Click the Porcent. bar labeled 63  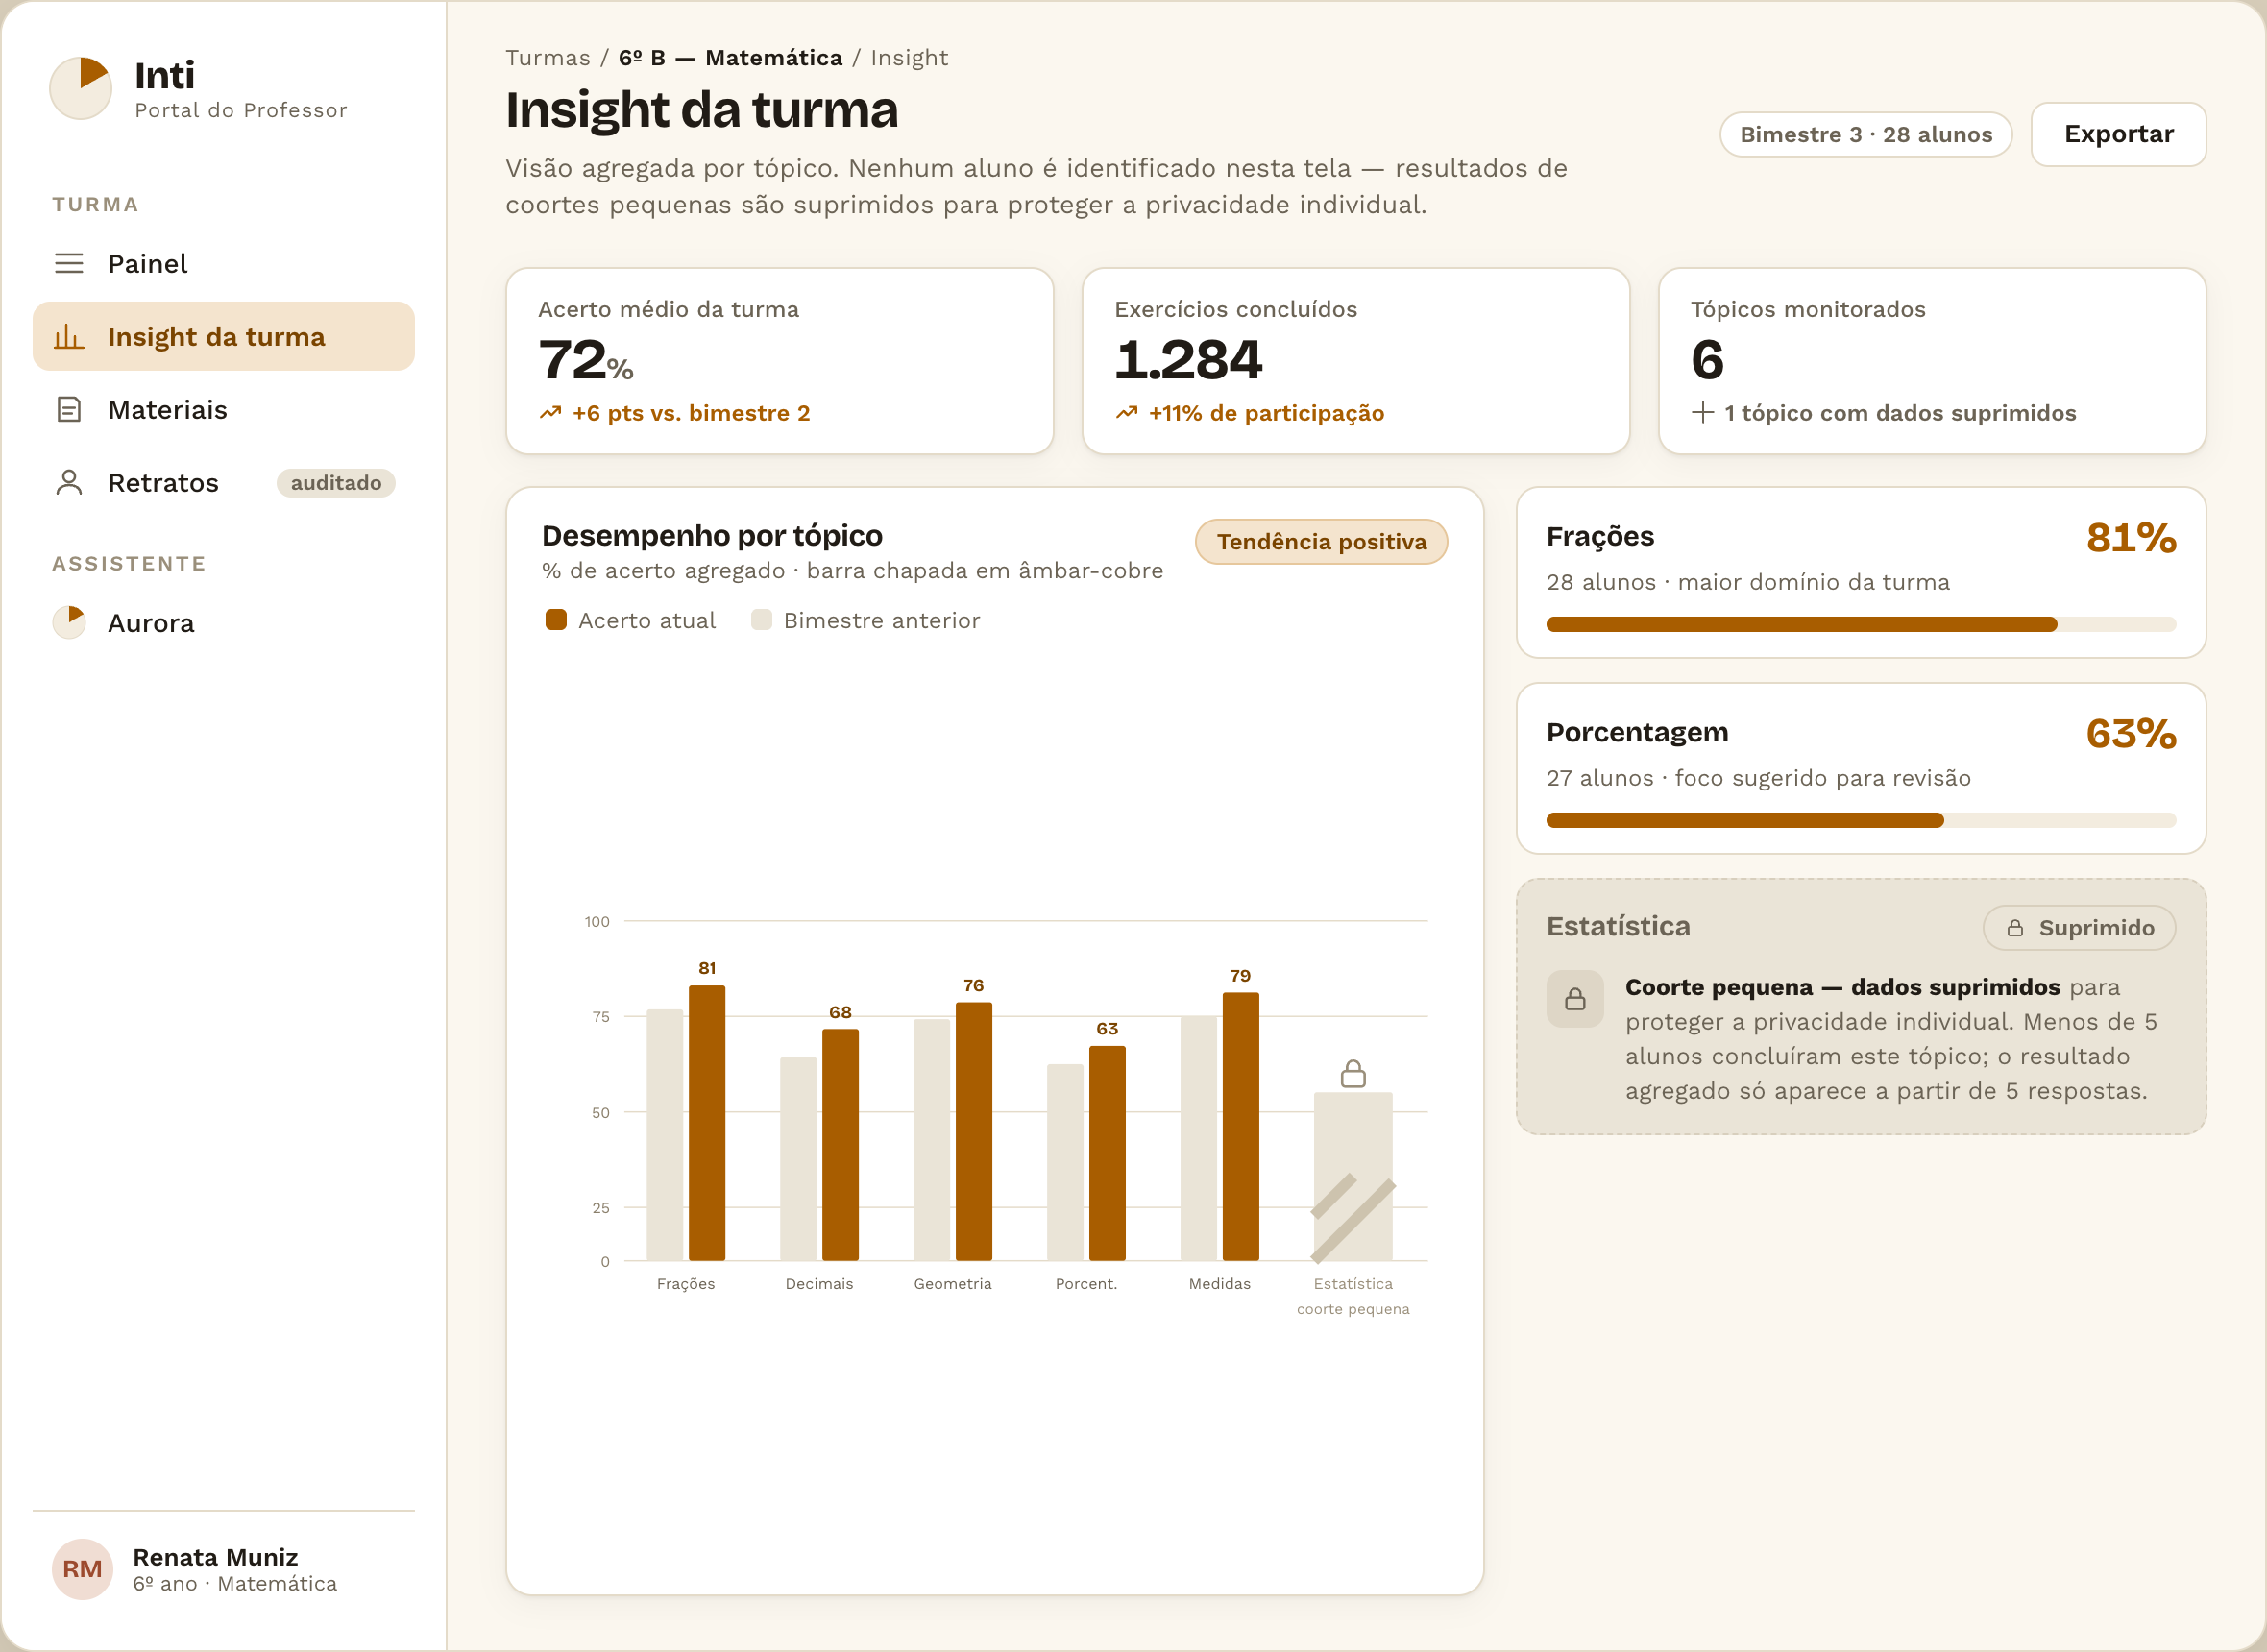pyautogui.click(x=1107, y=1153)
